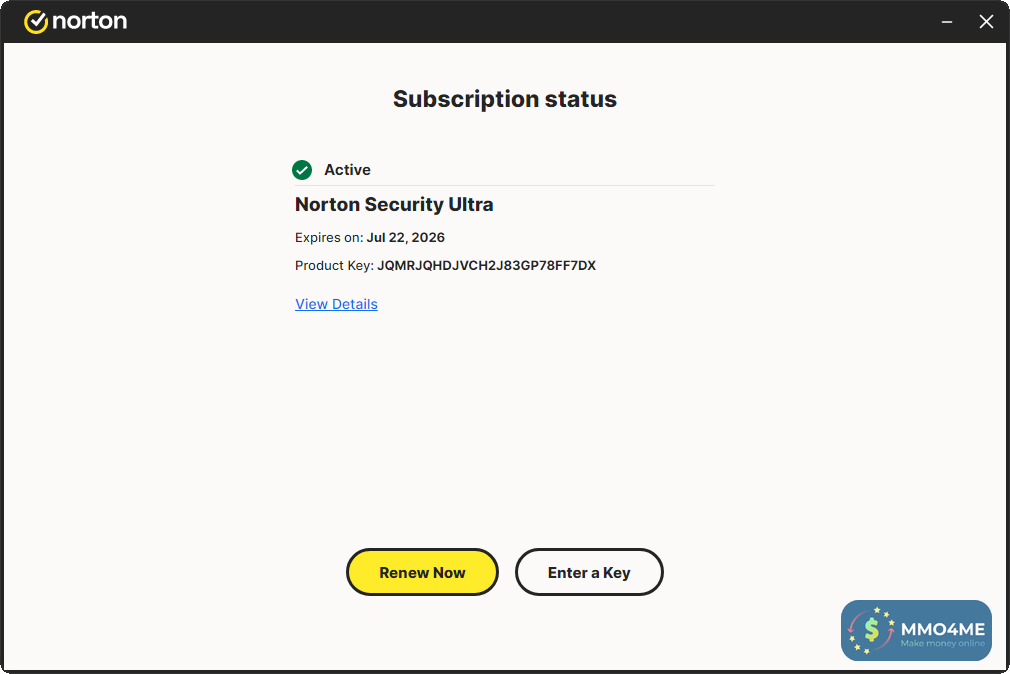Click the divider line under Active status

click(x=504, y=186)
